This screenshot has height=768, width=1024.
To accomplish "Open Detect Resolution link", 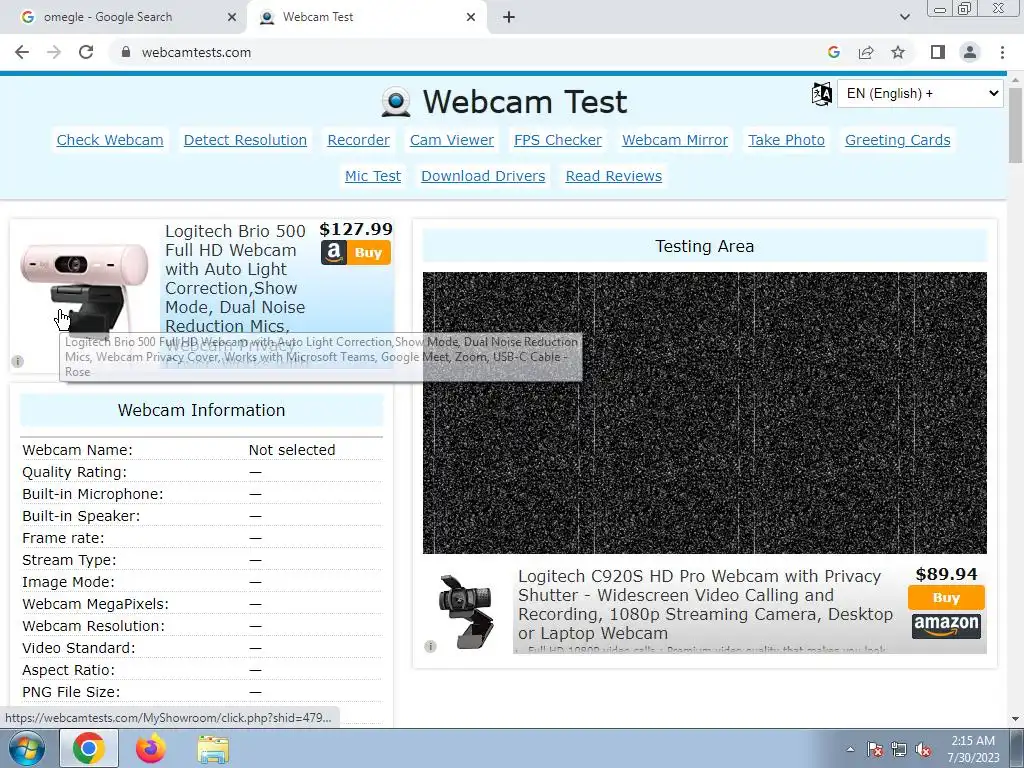I will point(245,140).
